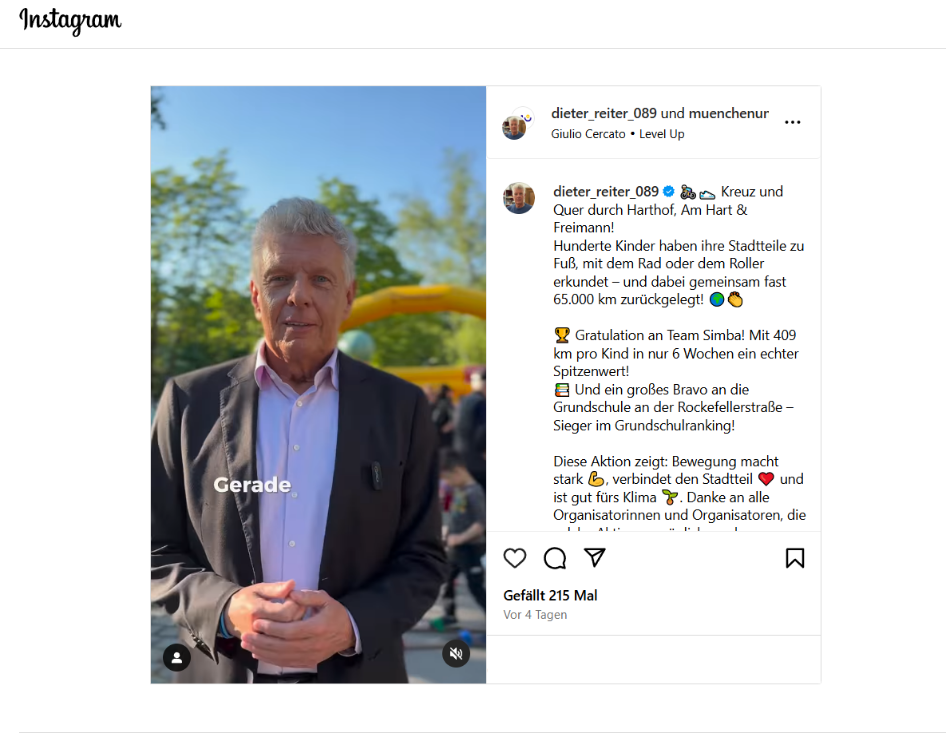946x737 pixels.
Task: Like the post with the heart icon
Action: (515, 558)
